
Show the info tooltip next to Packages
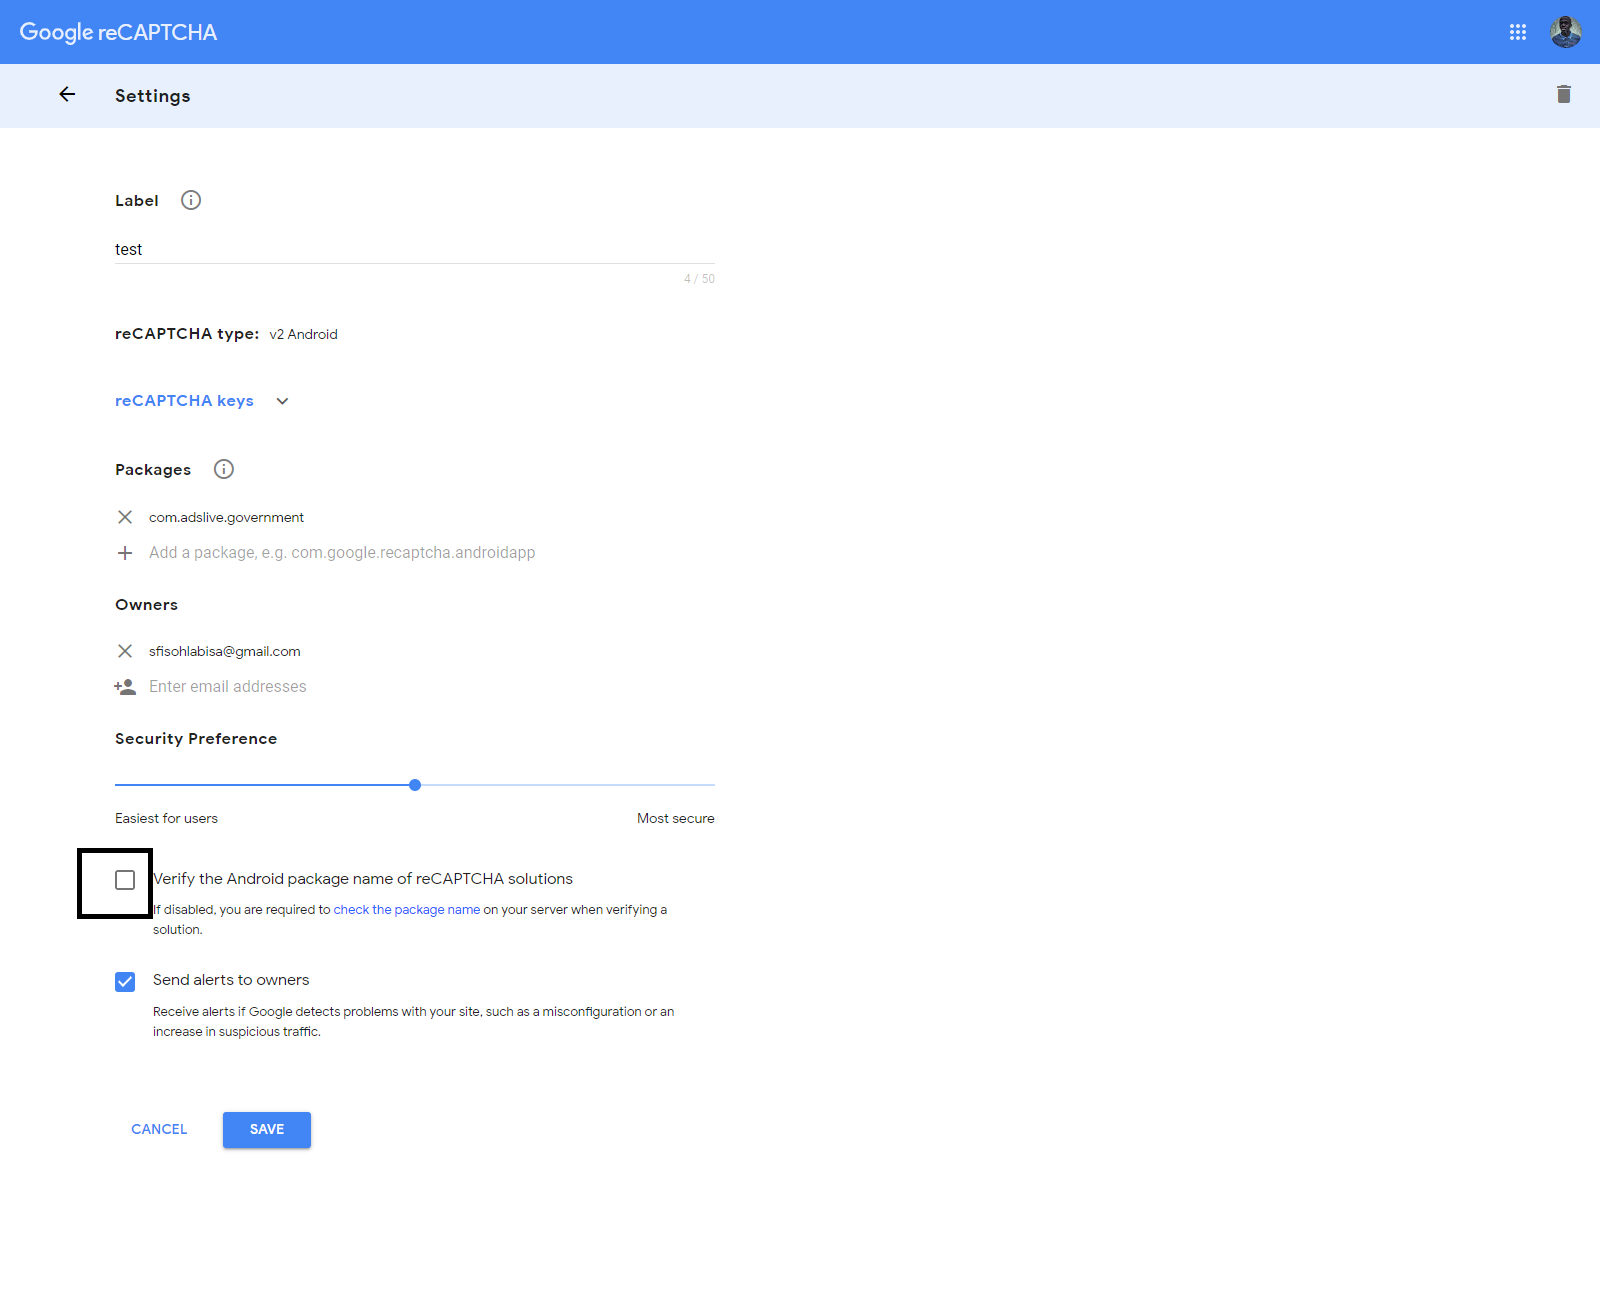click(224, 469)
